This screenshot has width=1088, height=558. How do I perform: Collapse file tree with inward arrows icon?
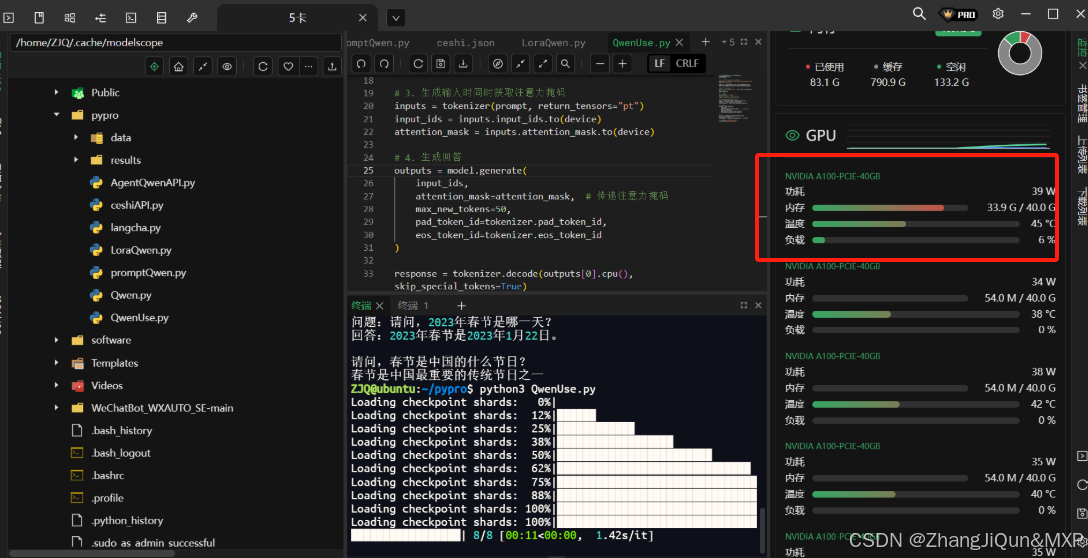tap(203, 67)
